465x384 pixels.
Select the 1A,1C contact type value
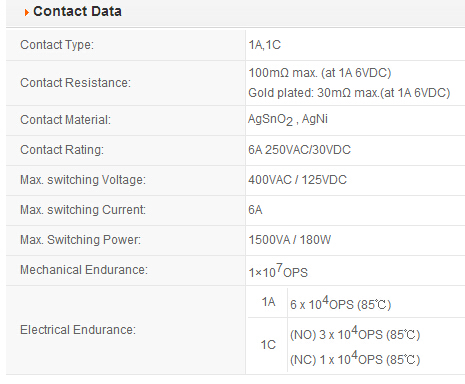click(265, 45)
